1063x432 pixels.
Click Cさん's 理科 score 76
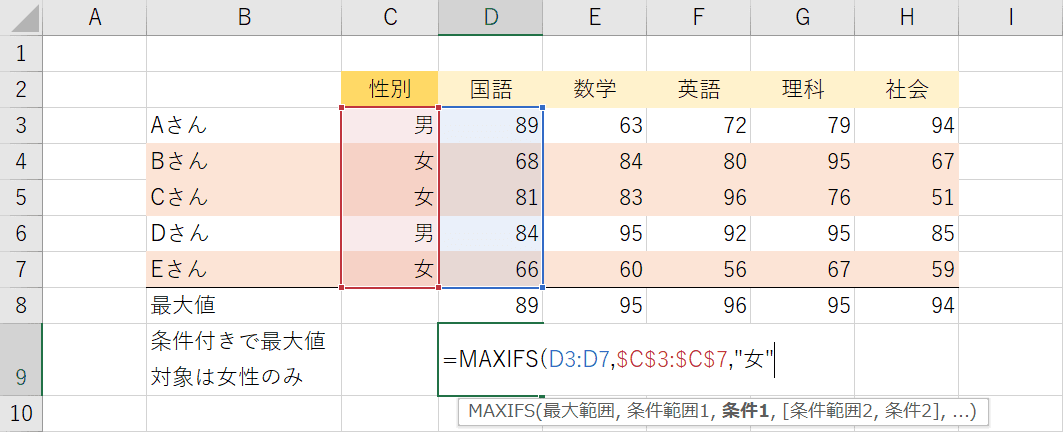[x=802, y=197]
